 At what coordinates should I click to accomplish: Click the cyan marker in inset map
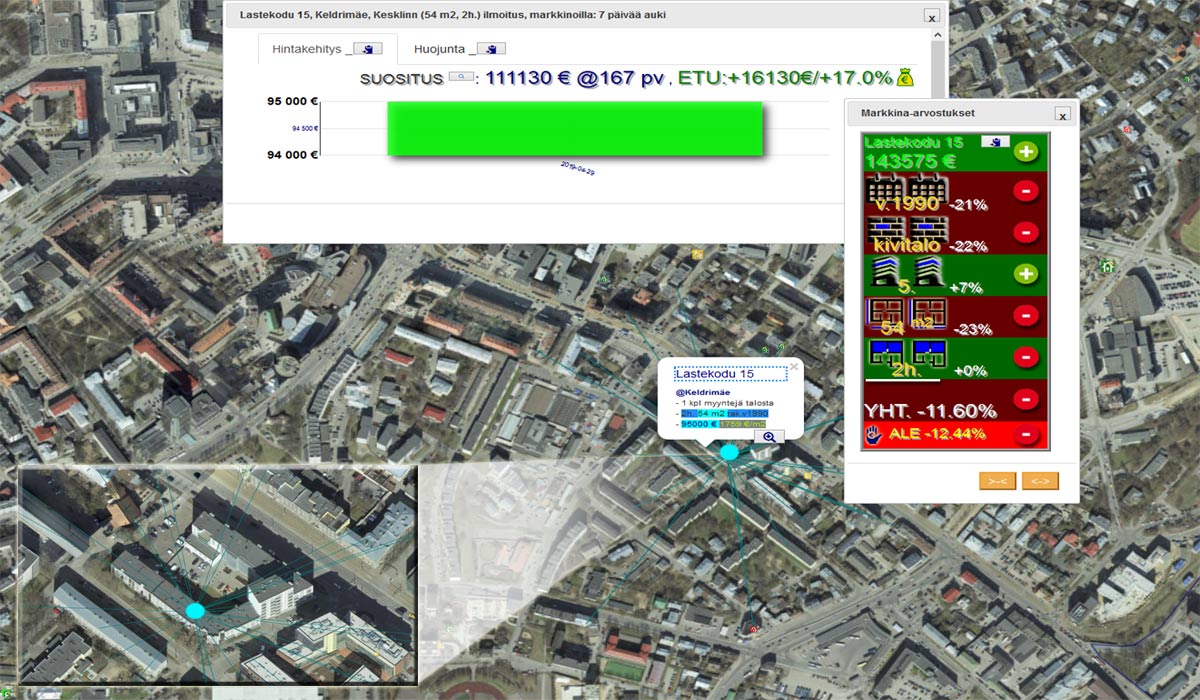coord(195,610)
